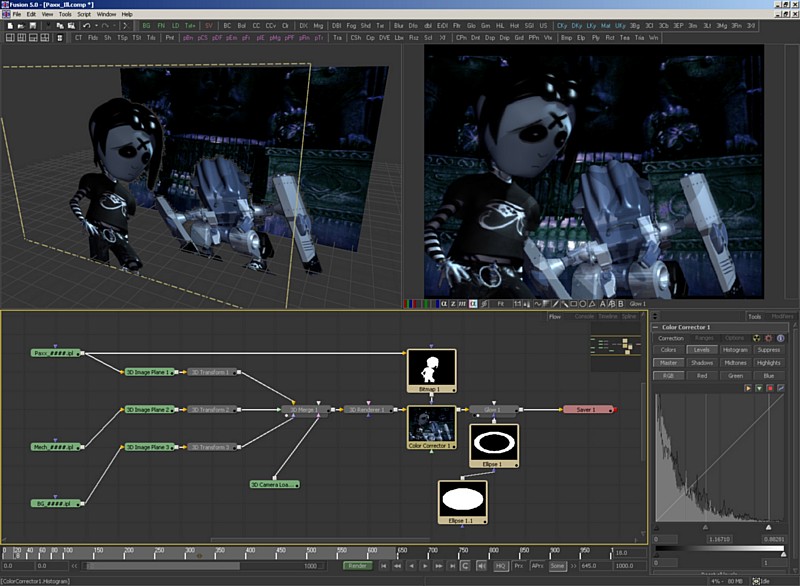This screenshot has height=586, width=800.
Task: Toggle Prx proxy mode
Action: [x=519, y=566]
